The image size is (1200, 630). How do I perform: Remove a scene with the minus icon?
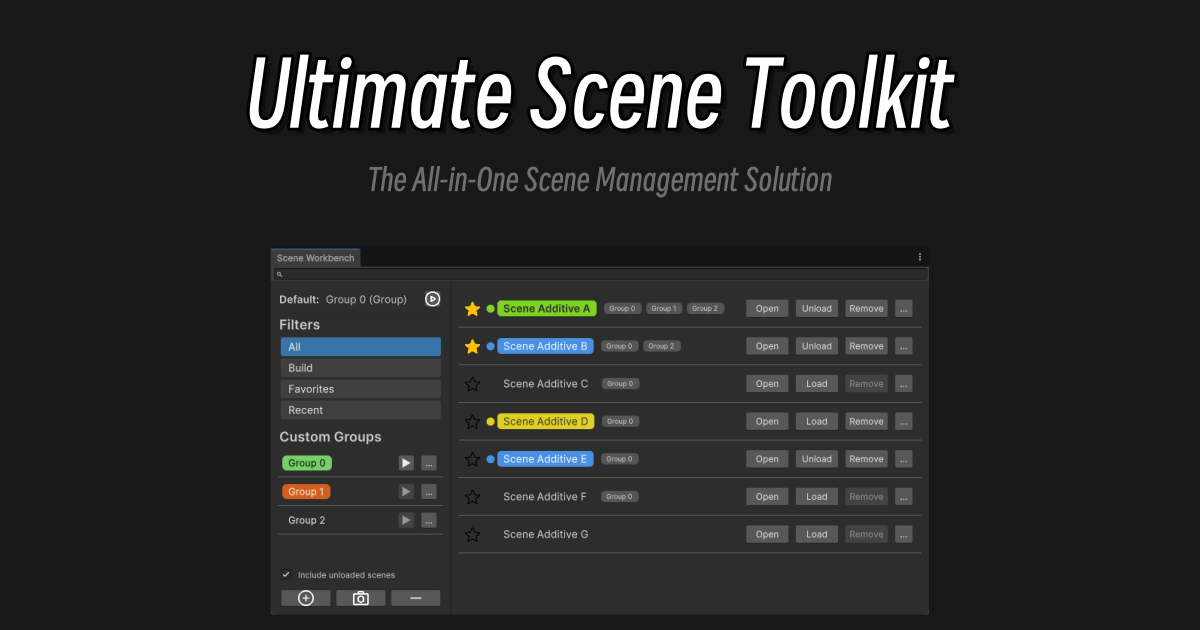click(416, 597)
